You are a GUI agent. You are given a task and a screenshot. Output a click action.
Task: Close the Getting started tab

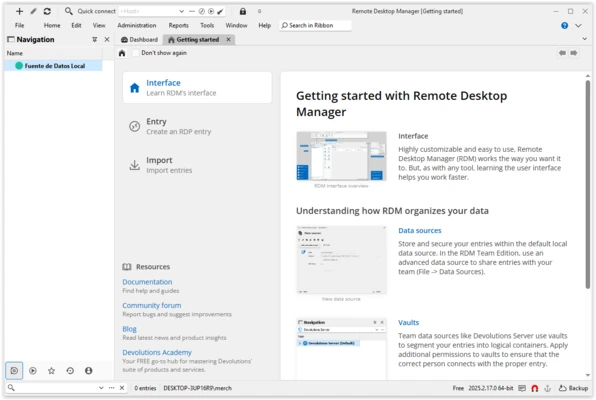click(228, 40)
